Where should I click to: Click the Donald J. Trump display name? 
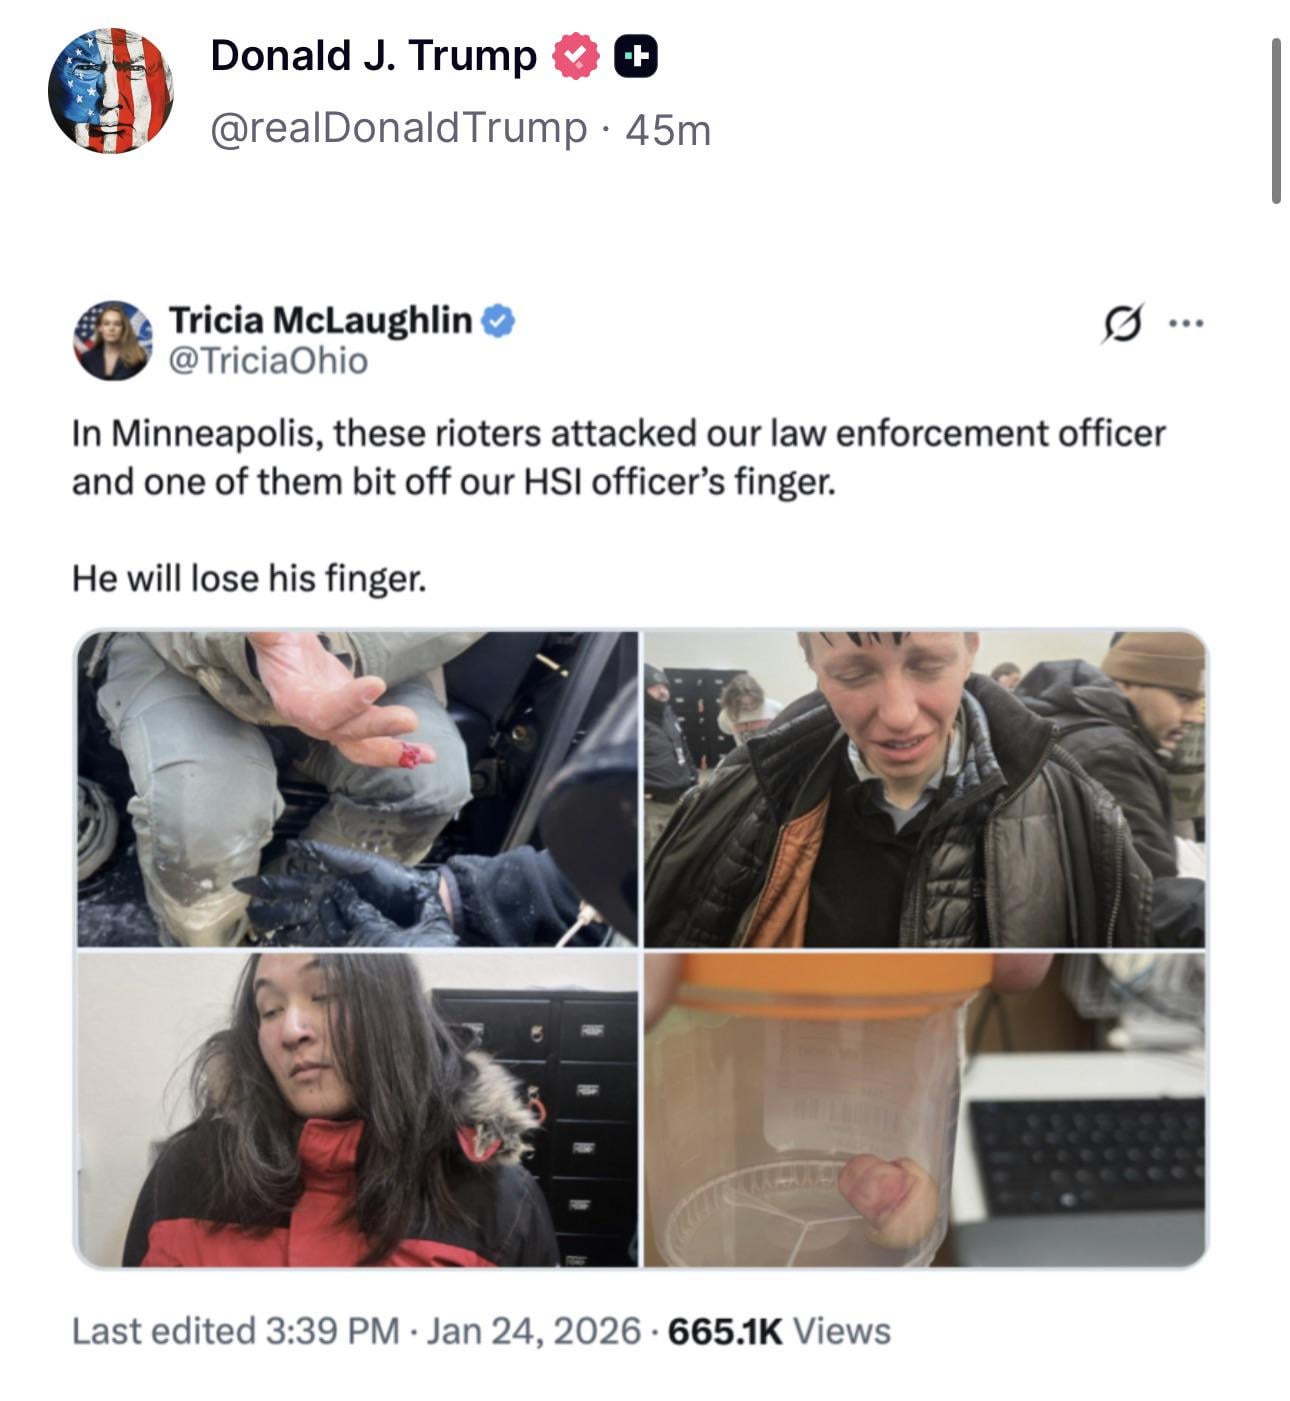point(373,56)
